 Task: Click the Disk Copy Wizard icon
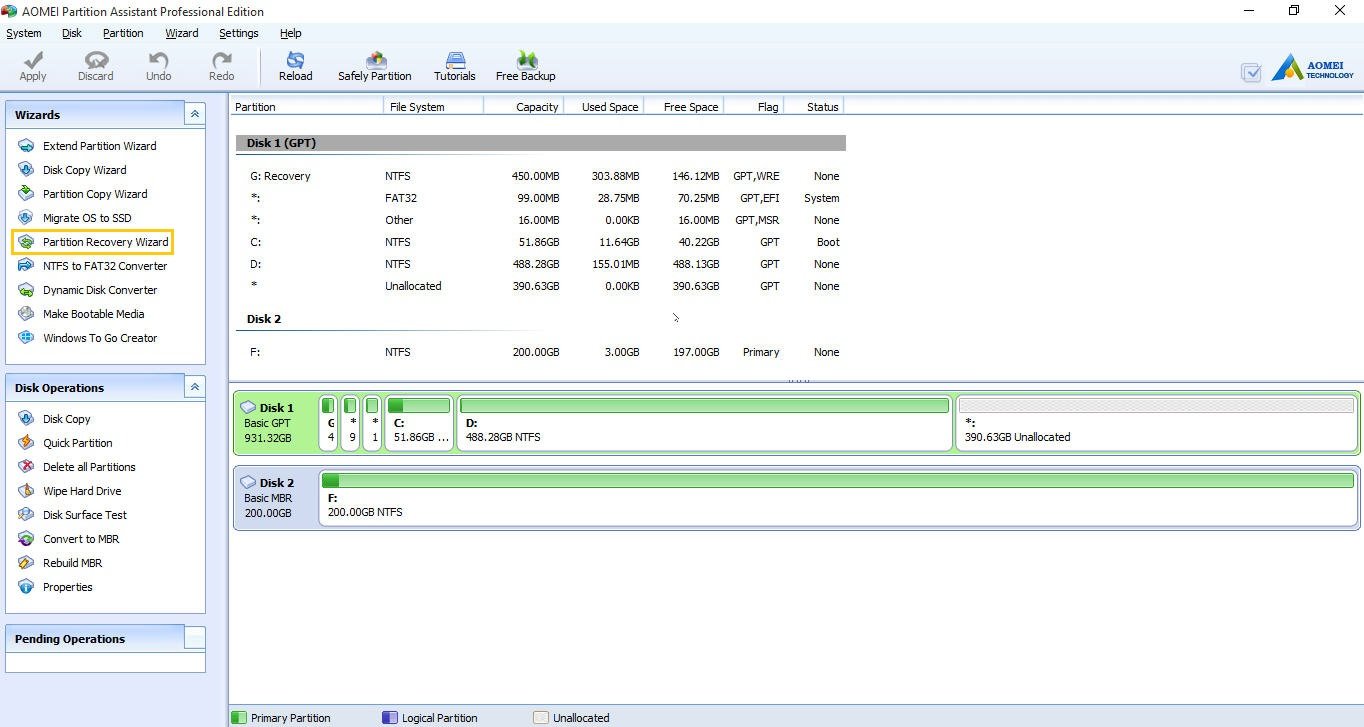tap(26, 170)
